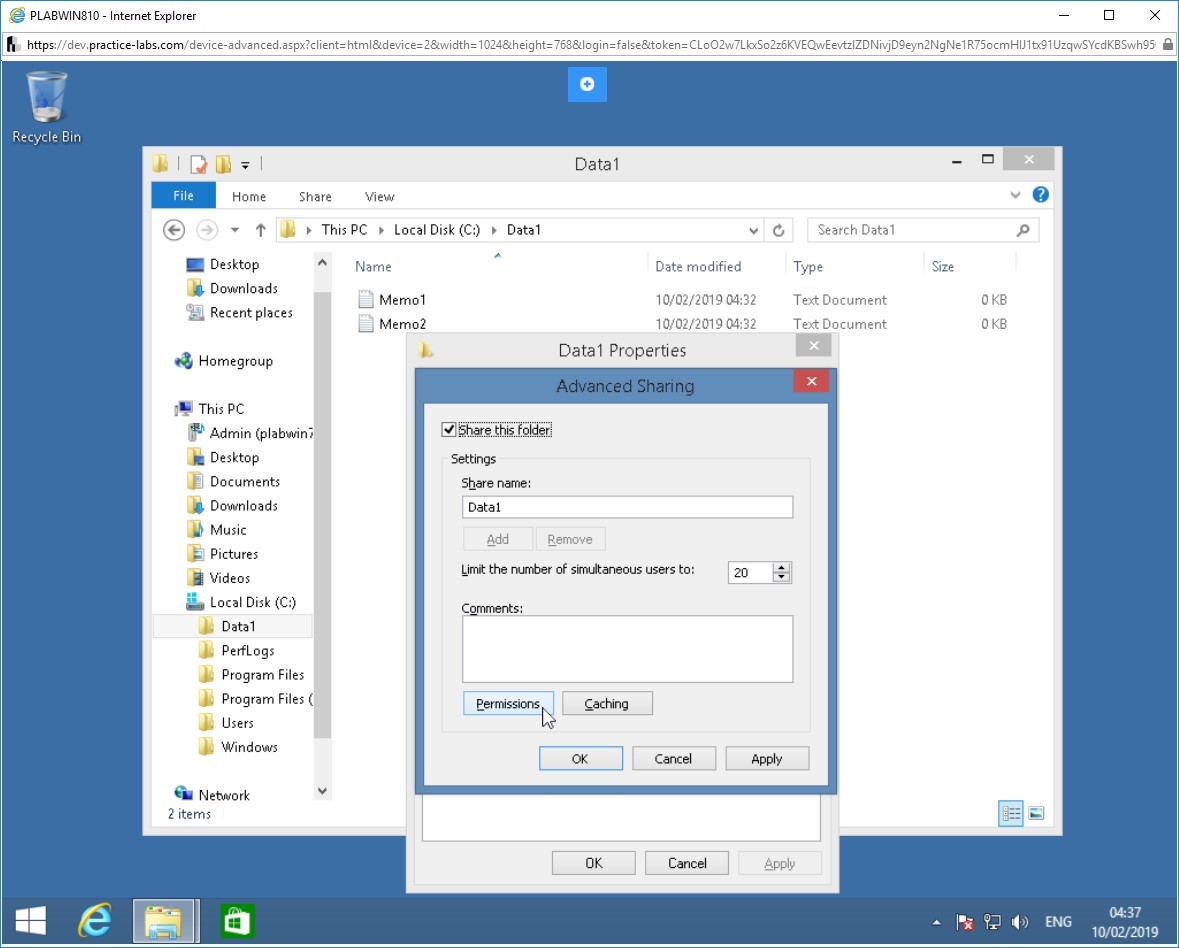This screenshot has width=1179, height=948.
Task: Open Recent places in navigation pane
Action: 239,313
